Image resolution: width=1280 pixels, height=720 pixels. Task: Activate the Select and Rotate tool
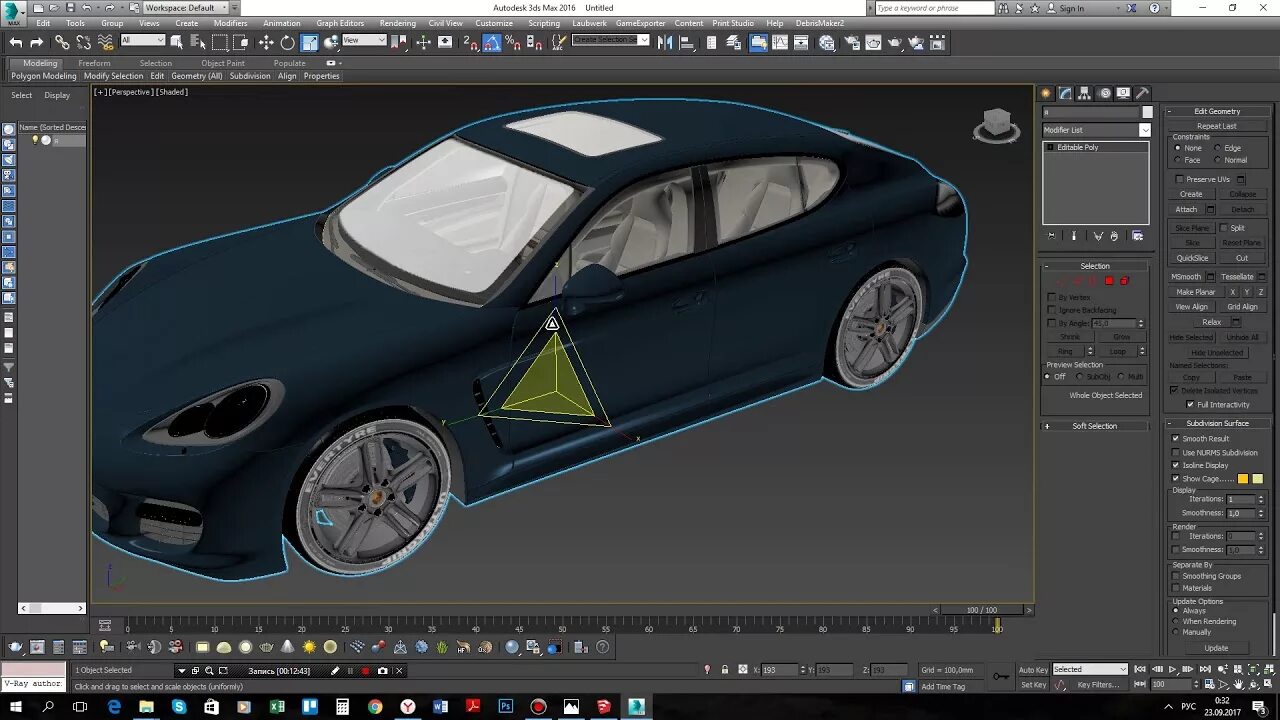point(288,42)
